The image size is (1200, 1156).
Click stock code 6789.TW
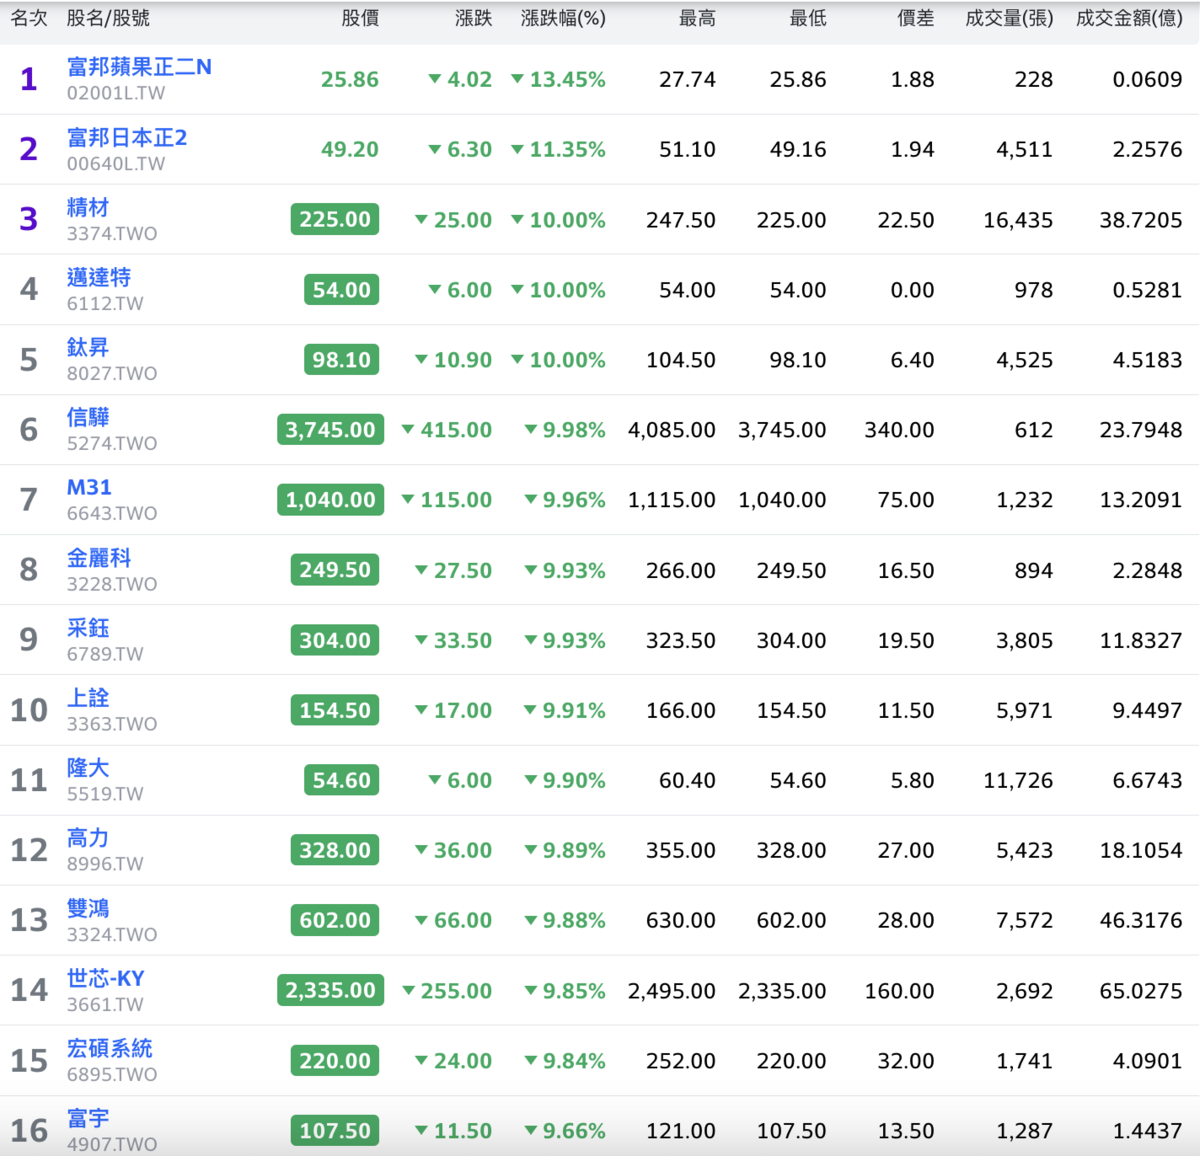[105, 654]
